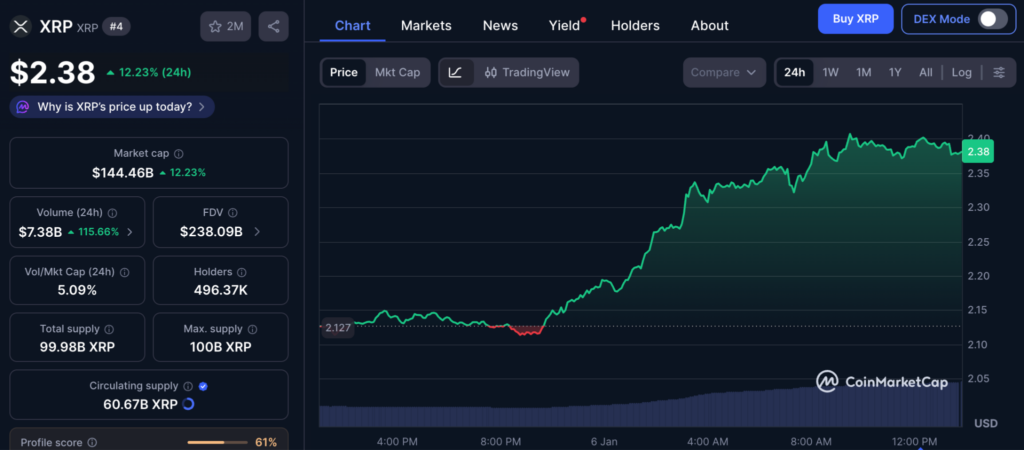Click the Profile score progress bar
Viewport: 1024px width, 450px height.
point(217,442)
